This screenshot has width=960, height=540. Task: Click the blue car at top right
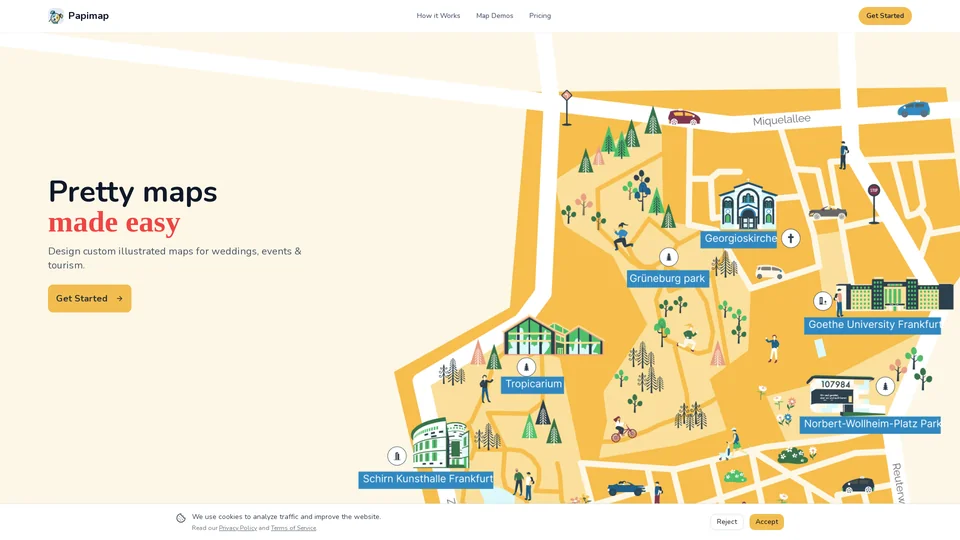pos(913,109)
